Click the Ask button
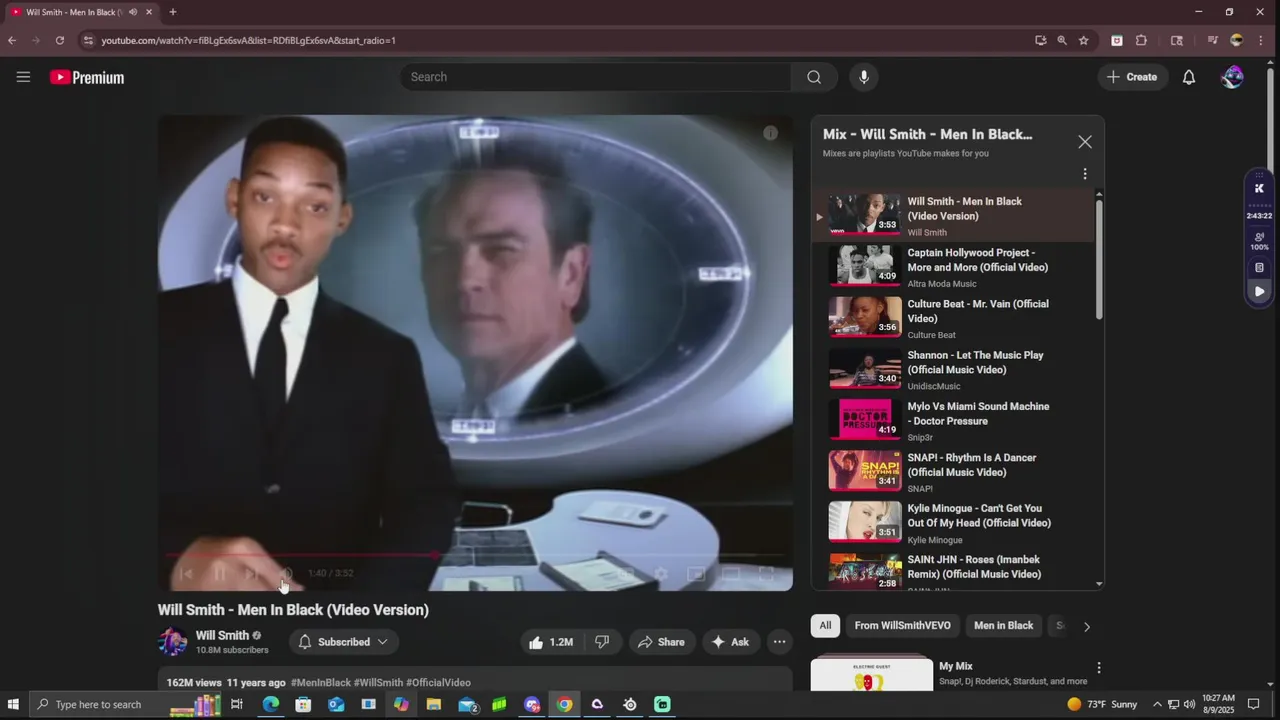This screenshot has width=1280, height=720. [730, 642]
